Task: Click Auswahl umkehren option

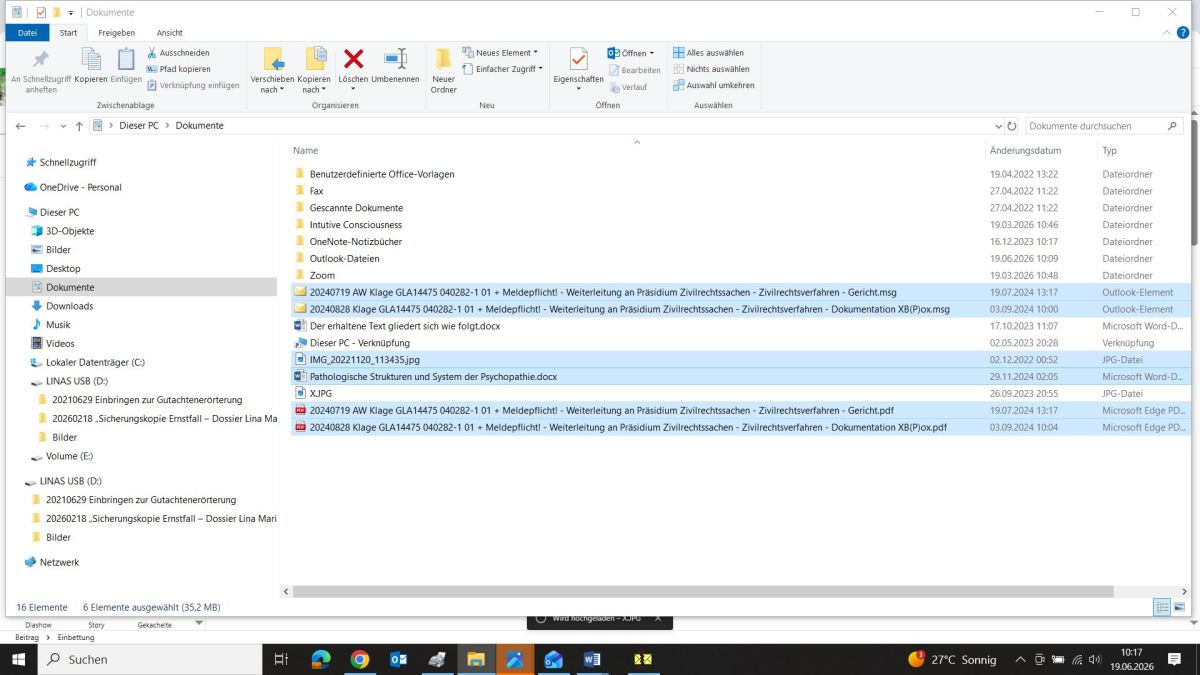Action: 713,85
